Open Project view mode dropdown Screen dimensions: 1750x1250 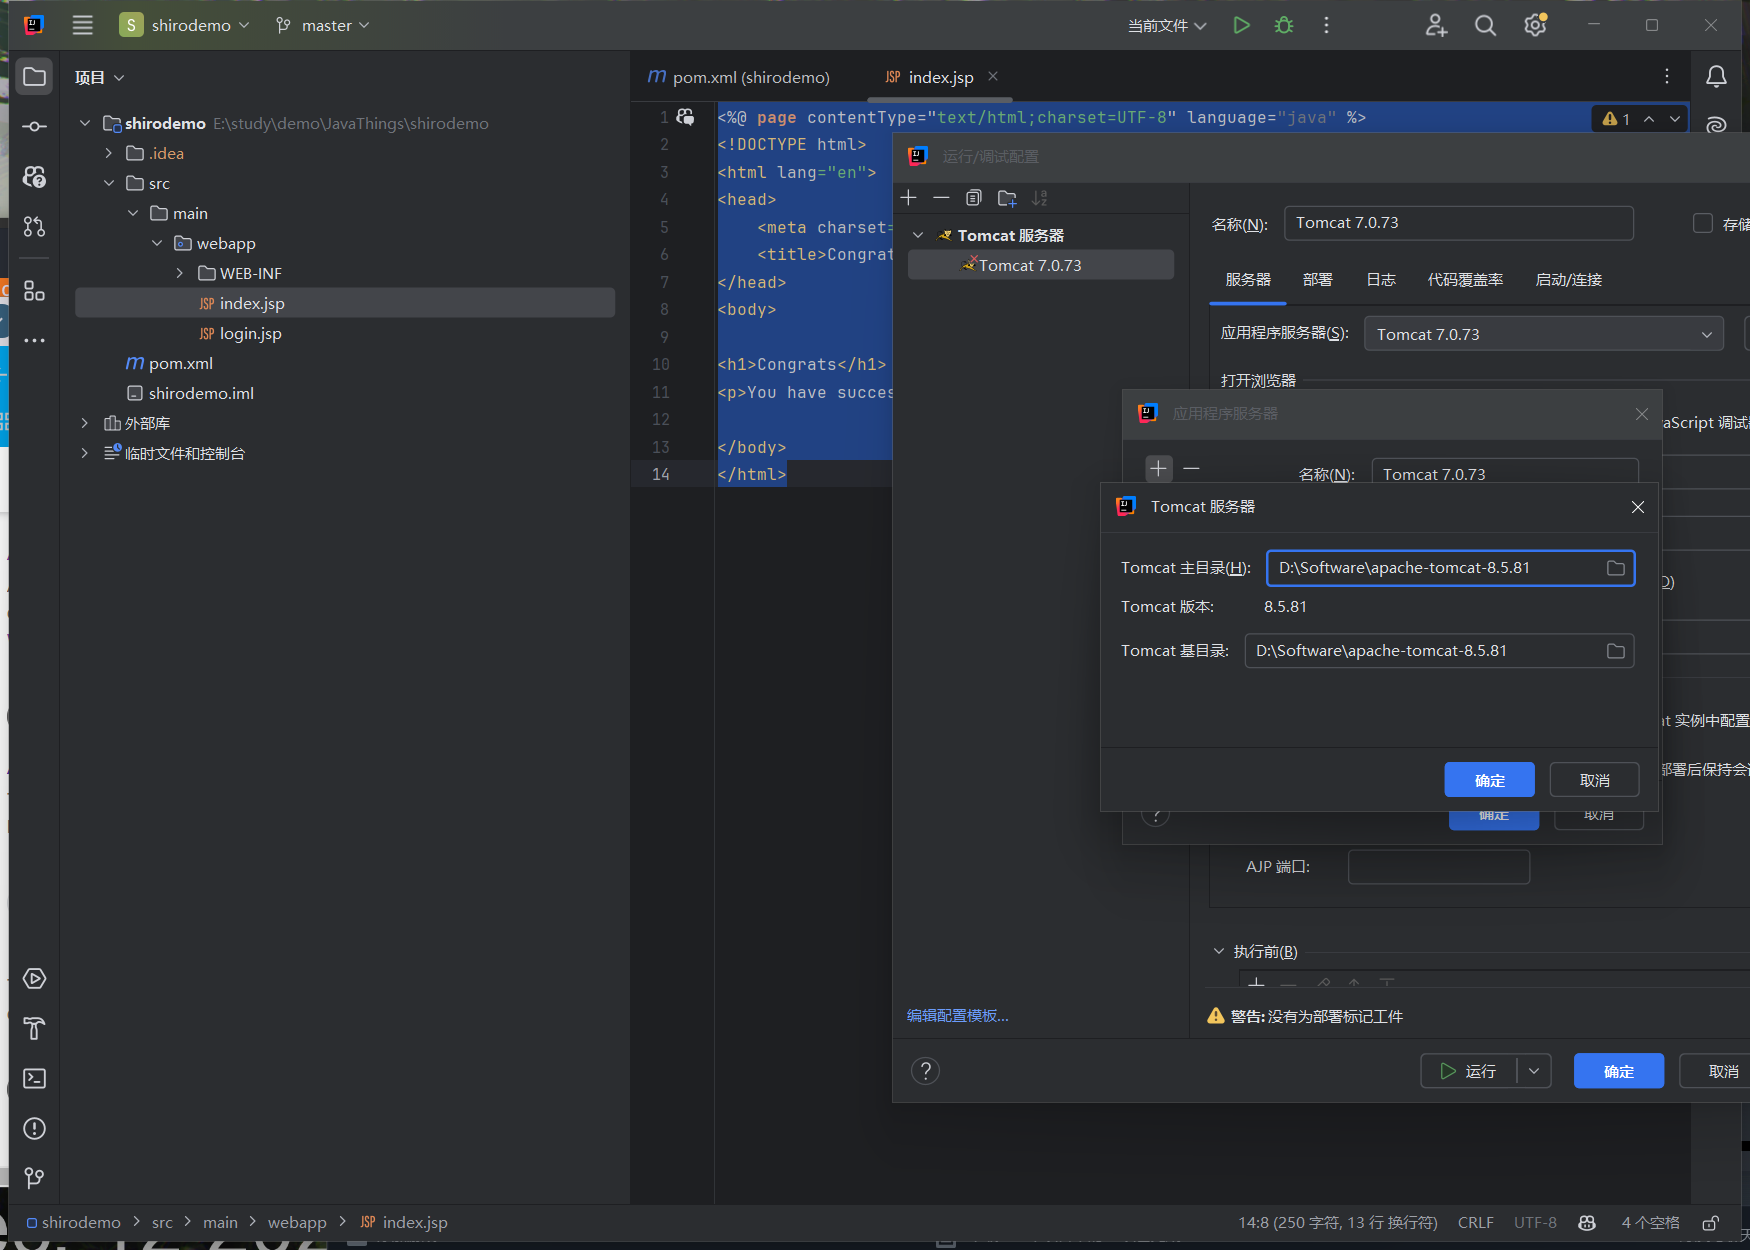99,77
